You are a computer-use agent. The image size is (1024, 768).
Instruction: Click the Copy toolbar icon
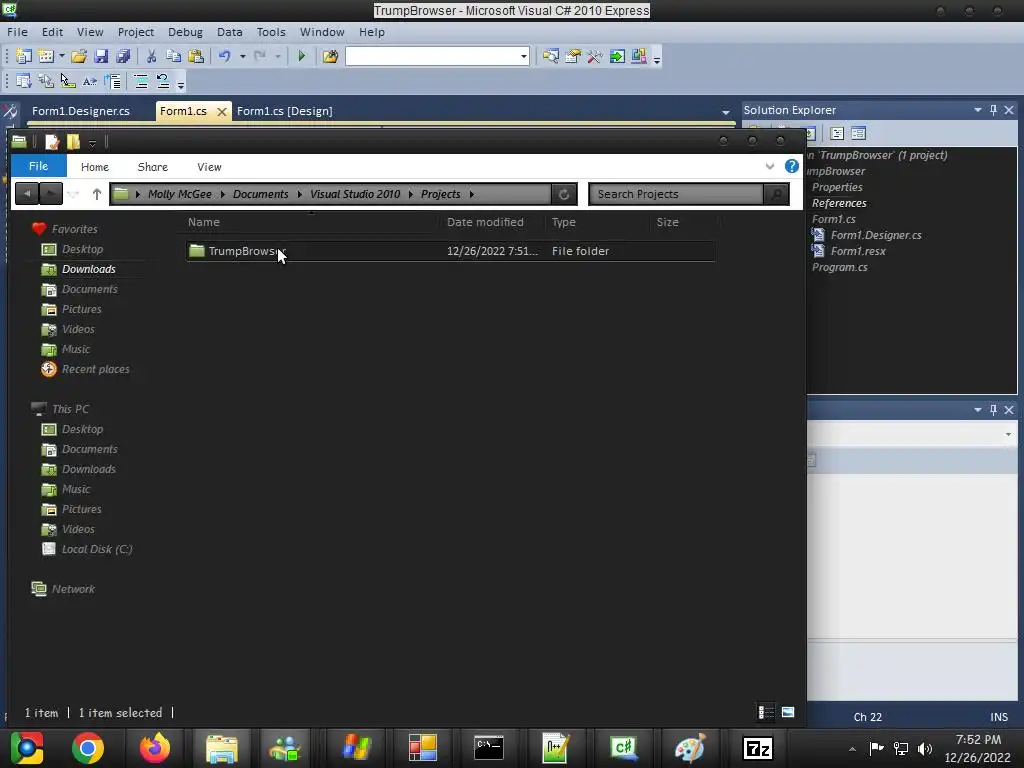pos(173,56)
